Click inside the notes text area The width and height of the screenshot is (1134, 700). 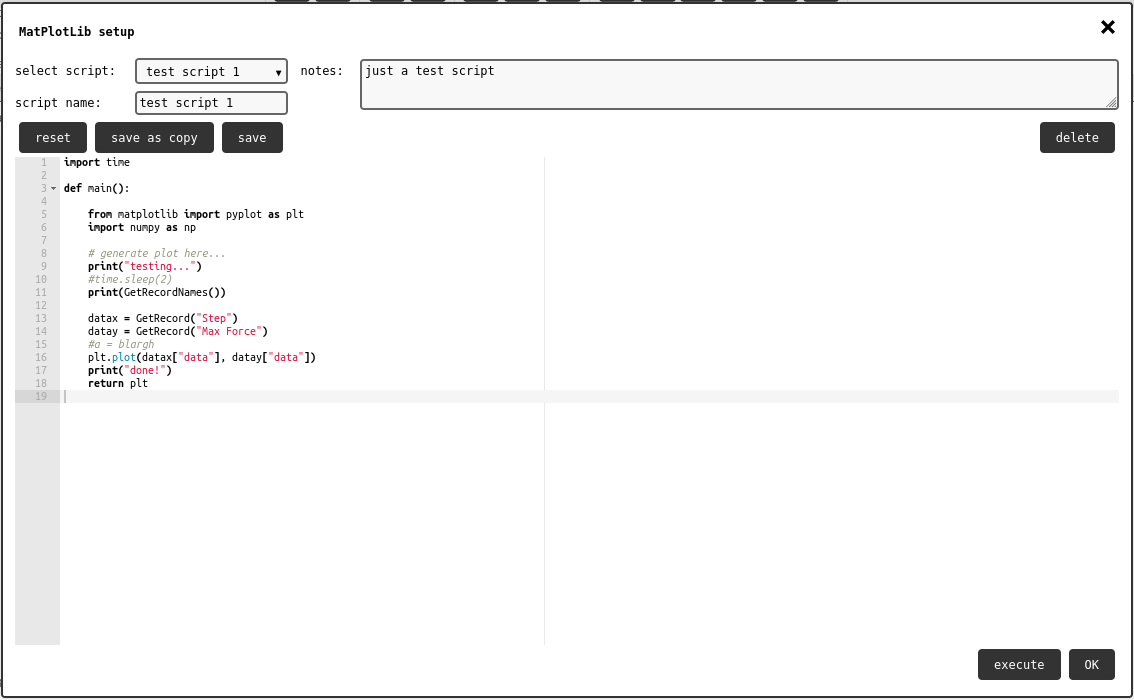pyautogui.click(x=738, y=84)
